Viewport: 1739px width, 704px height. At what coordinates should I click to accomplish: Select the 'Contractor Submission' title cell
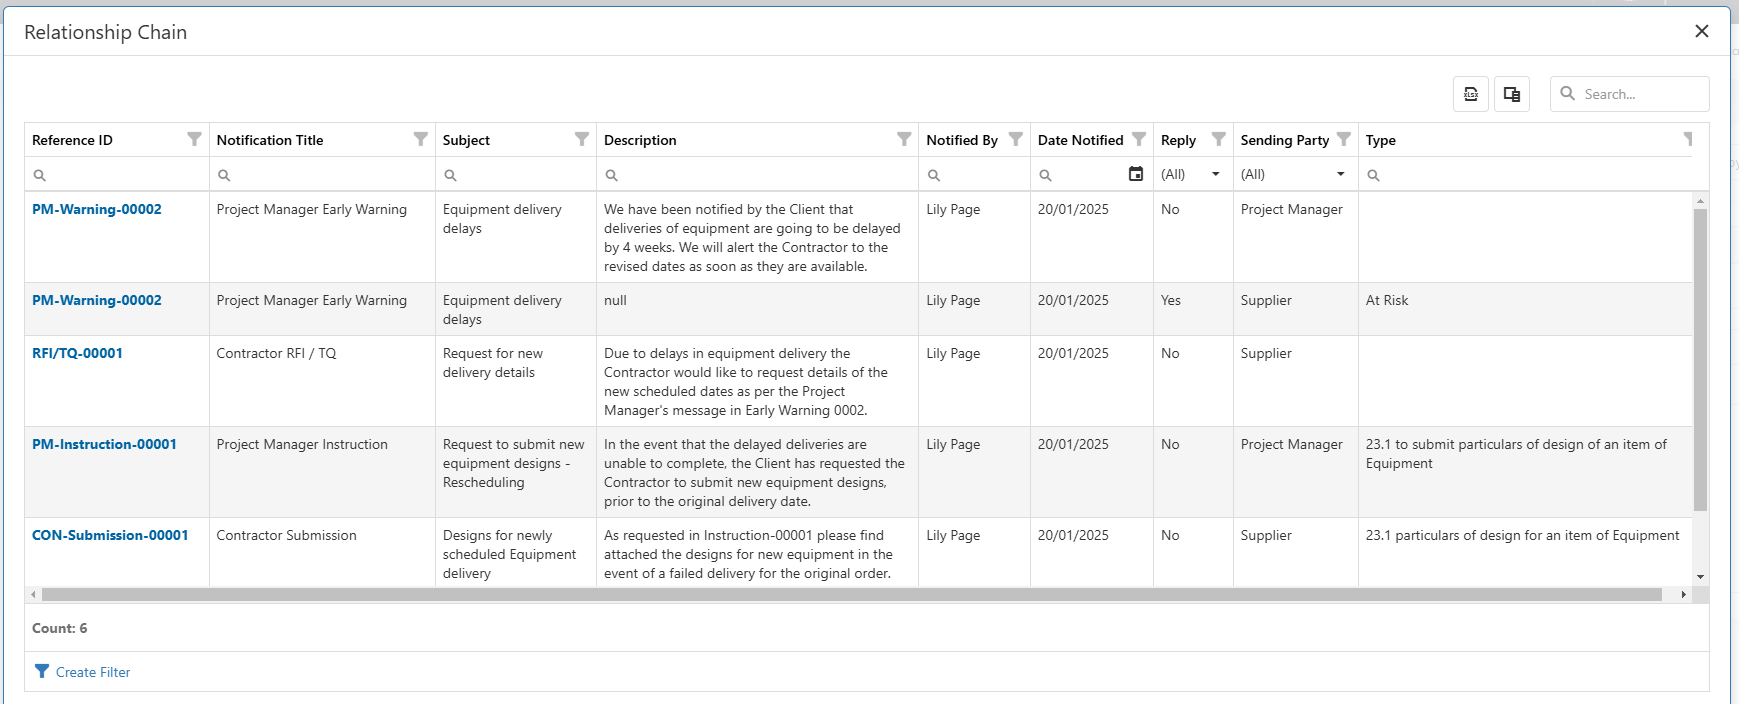coord(322,552)
